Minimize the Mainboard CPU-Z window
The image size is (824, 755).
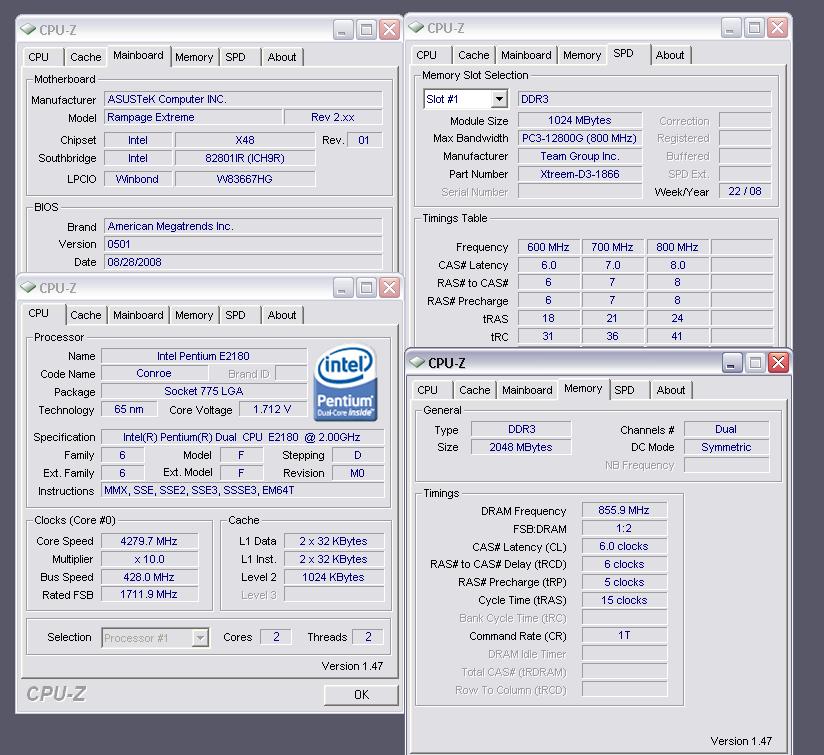343,30
